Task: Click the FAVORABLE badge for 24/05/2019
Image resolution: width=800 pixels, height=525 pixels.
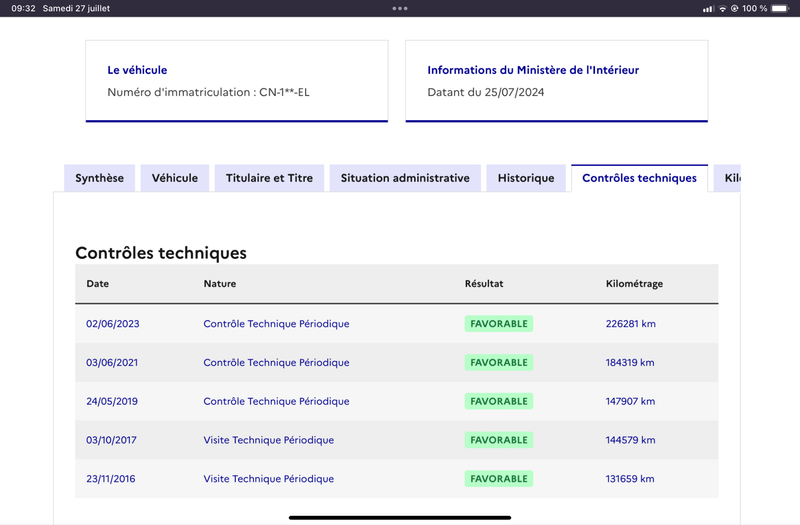Action: coord(499,402)
